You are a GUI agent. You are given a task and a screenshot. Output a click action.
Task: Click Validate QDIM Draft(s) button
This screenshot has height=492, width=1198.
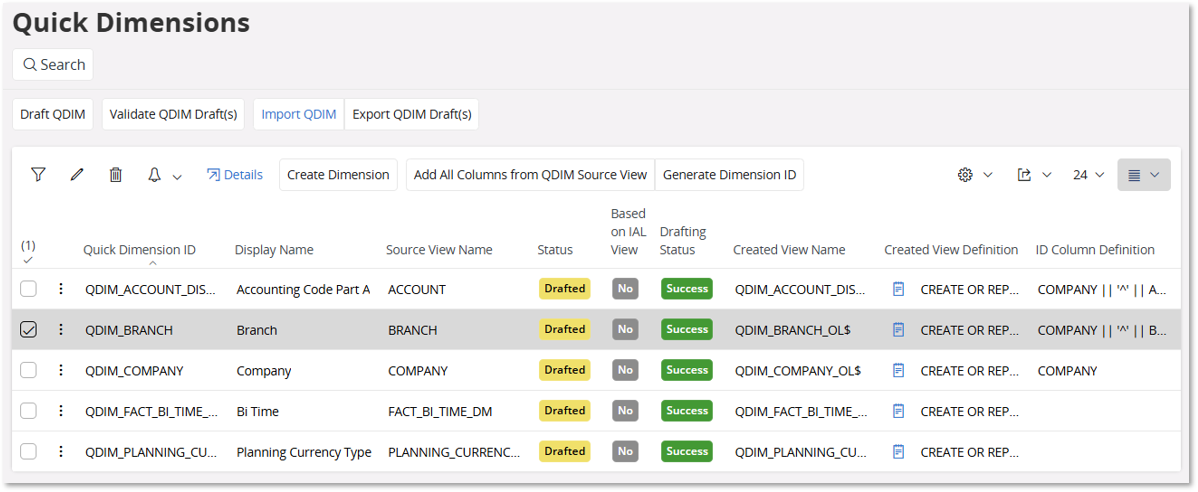pyautogui.click(x=173, y=115)
